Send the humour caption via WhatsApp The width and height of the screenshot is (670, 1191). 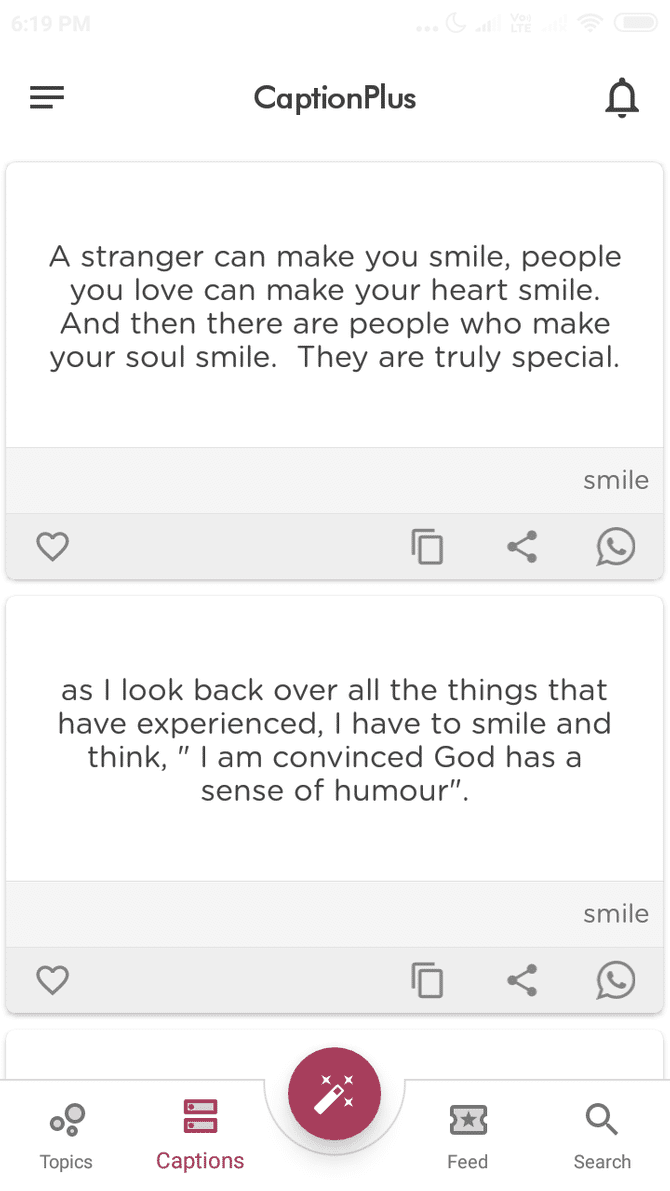pyautogui.click(x=616, y=980)
